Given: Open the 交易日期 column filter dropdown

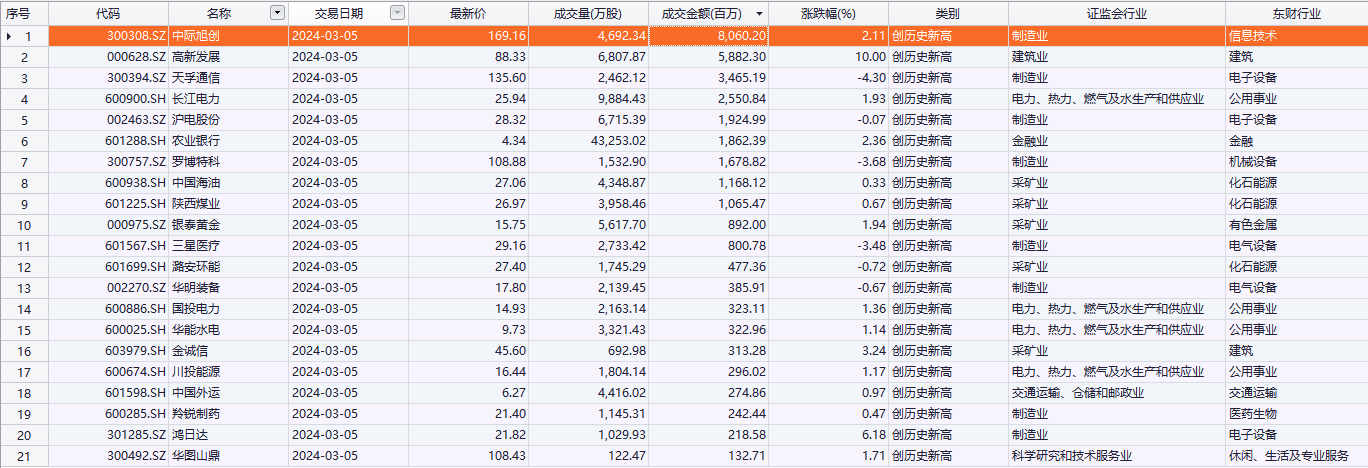Looking at the screenshot, I should (397, 13).
